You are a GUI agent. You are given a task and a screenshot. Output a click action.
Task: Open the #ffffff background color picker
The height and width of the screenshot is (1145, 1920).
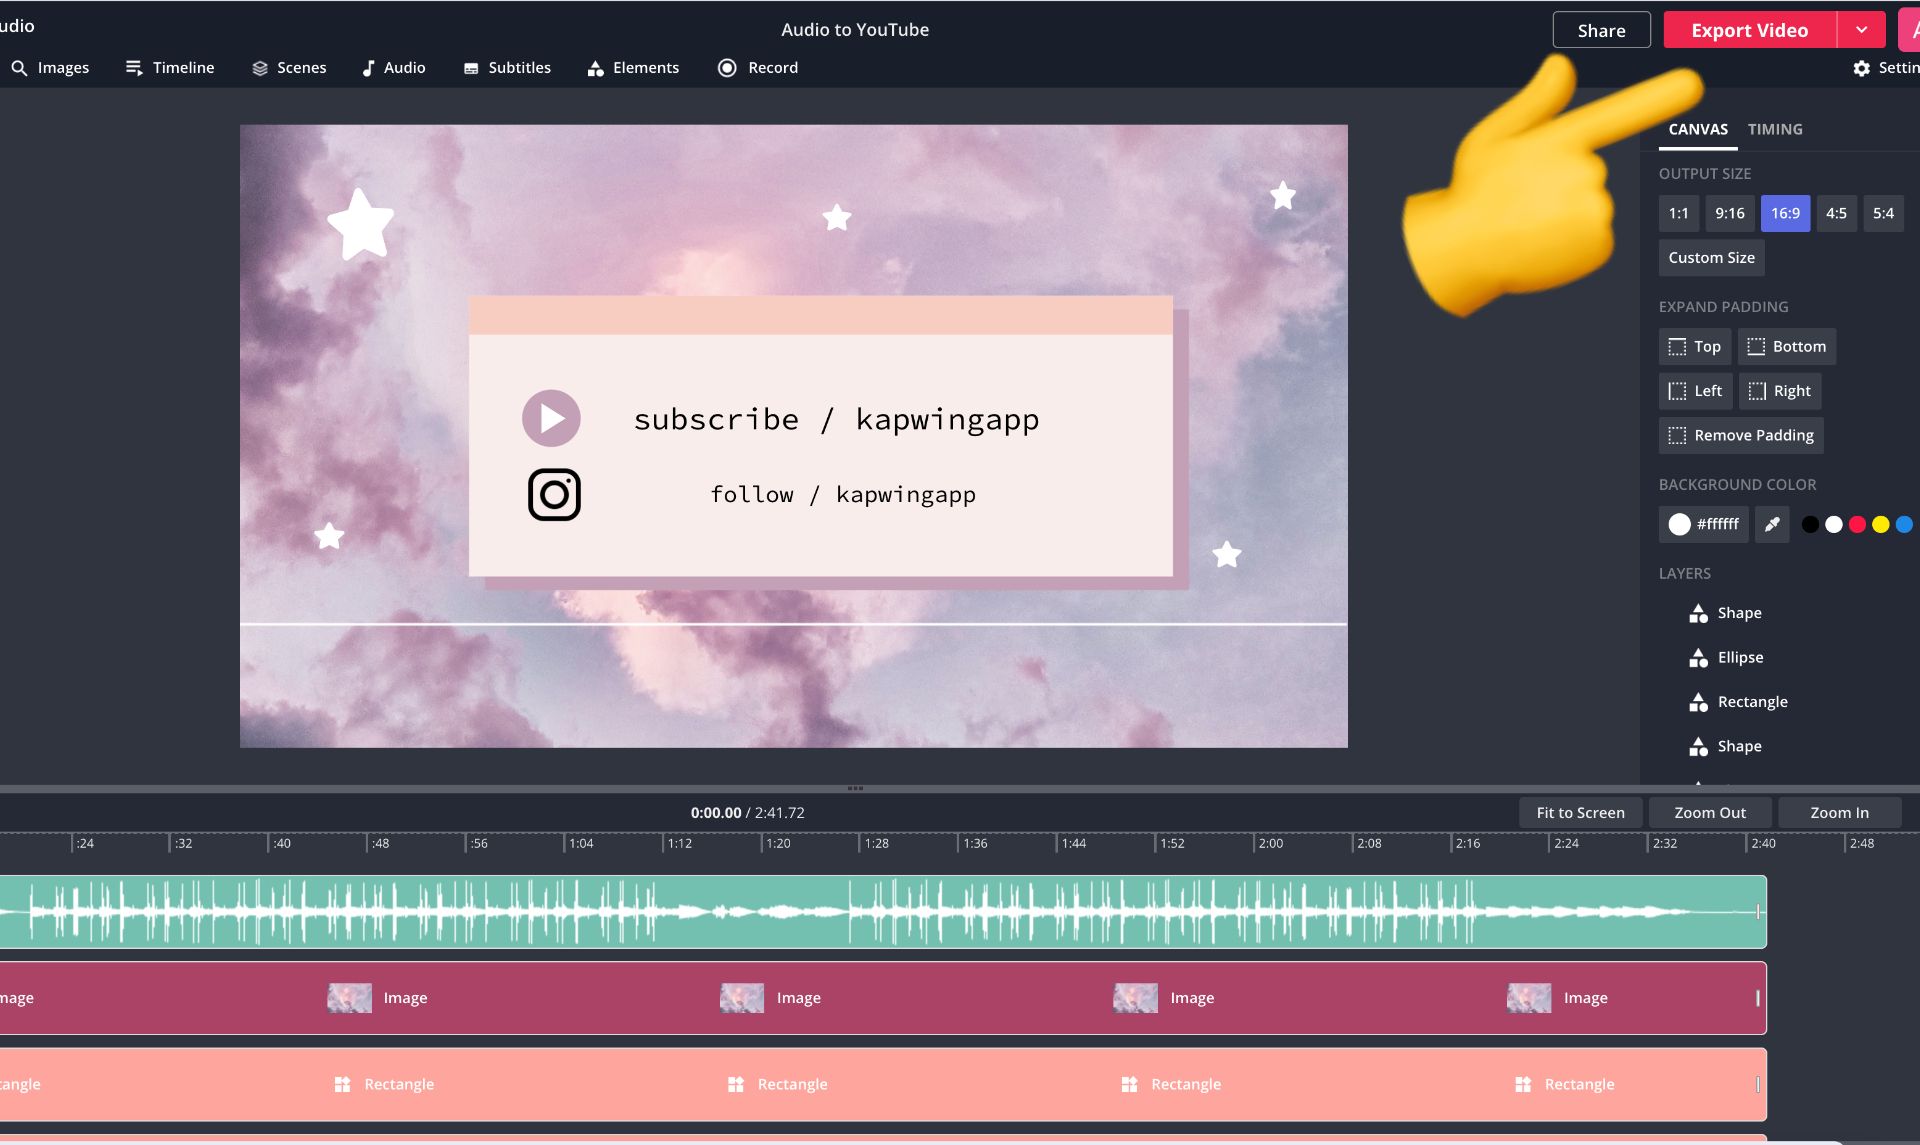[1703, 524]
